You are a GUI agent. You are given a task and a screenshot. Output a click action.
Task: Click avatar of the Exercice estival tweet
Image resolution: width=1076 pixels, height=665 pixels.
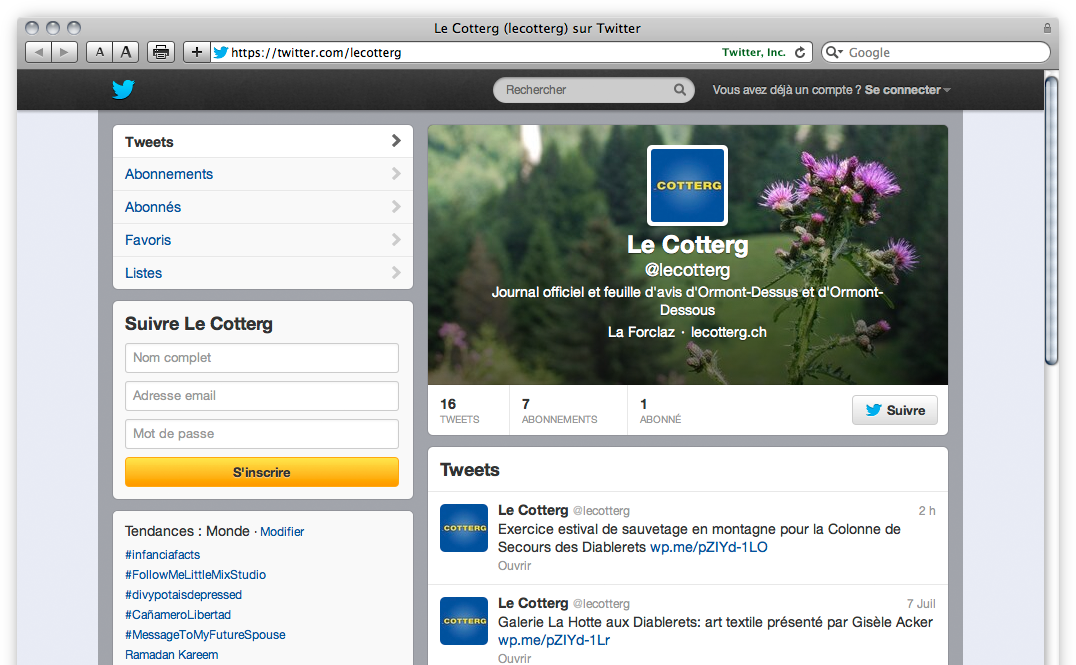464,528
